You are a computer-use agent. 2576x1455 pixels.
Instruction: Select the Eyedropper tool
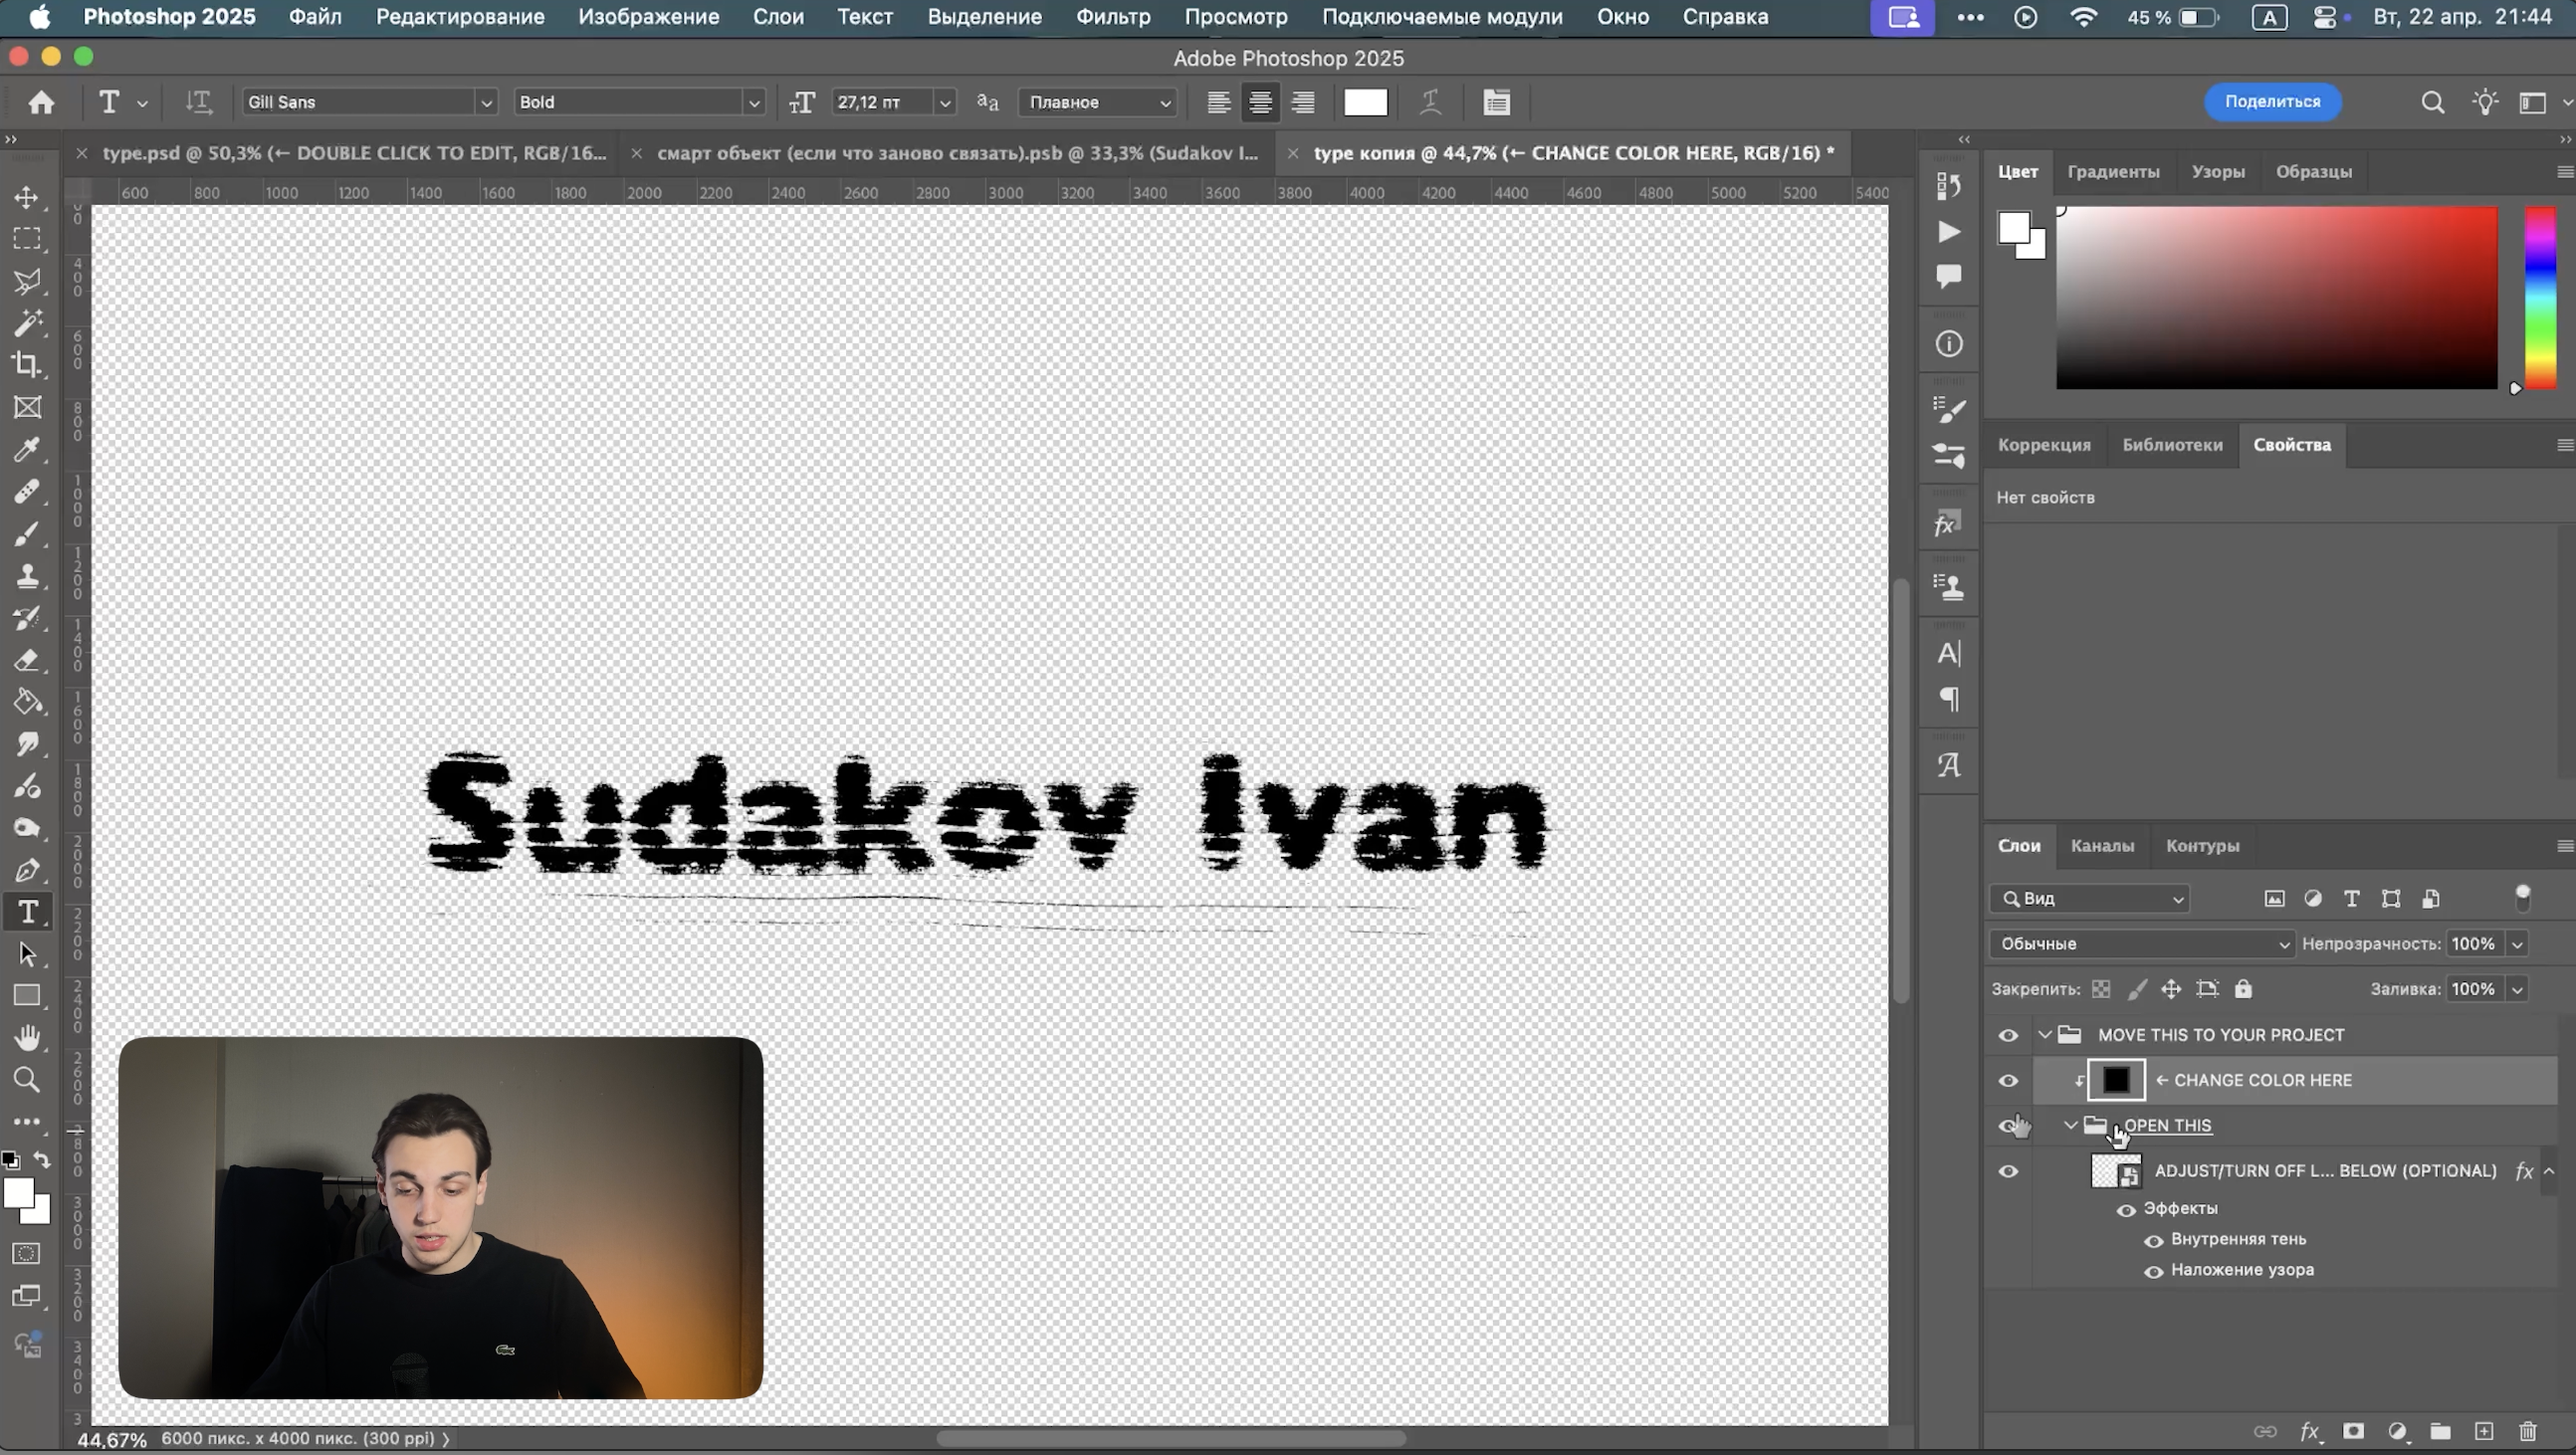[x=27, y=449]
